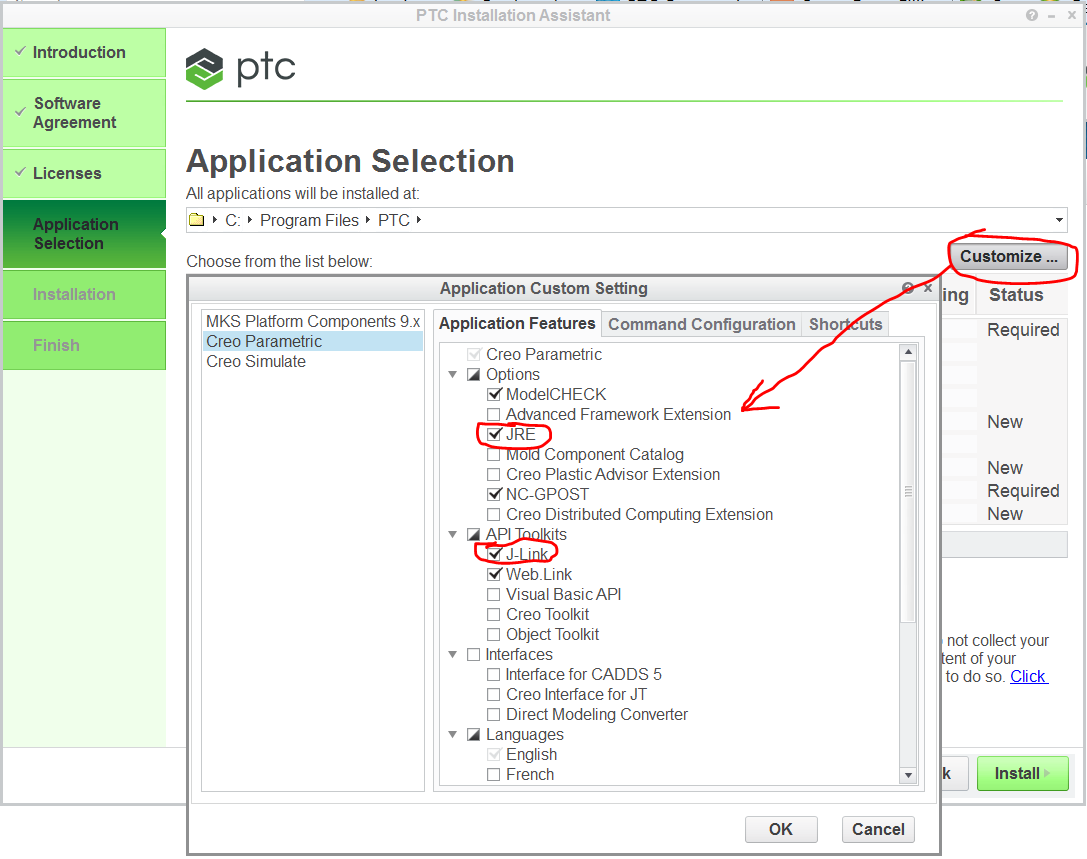Click Cancel in custom setting dialog

(878, 829)
